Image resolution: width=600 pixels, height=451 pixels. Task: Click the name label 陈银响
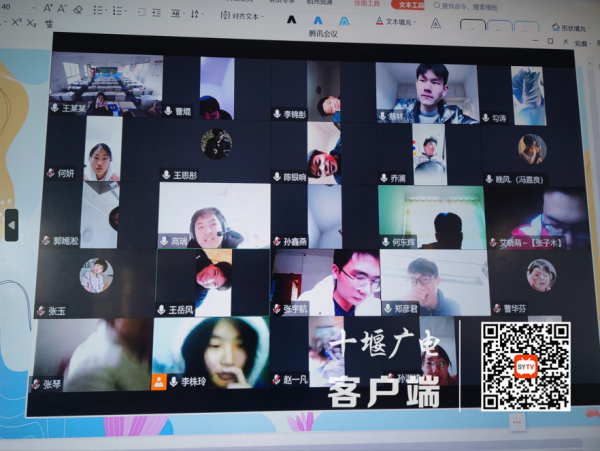point(295,177)
